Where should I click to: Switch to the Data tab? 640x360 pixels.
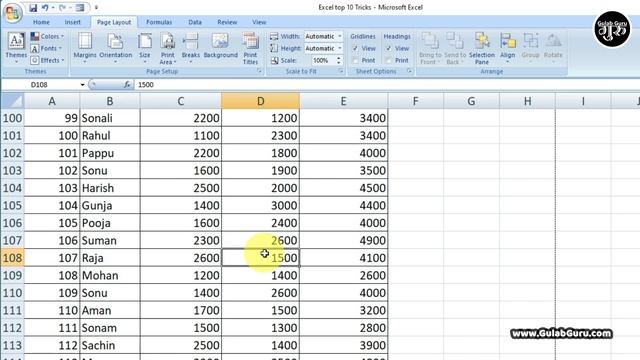coord(195,22)
